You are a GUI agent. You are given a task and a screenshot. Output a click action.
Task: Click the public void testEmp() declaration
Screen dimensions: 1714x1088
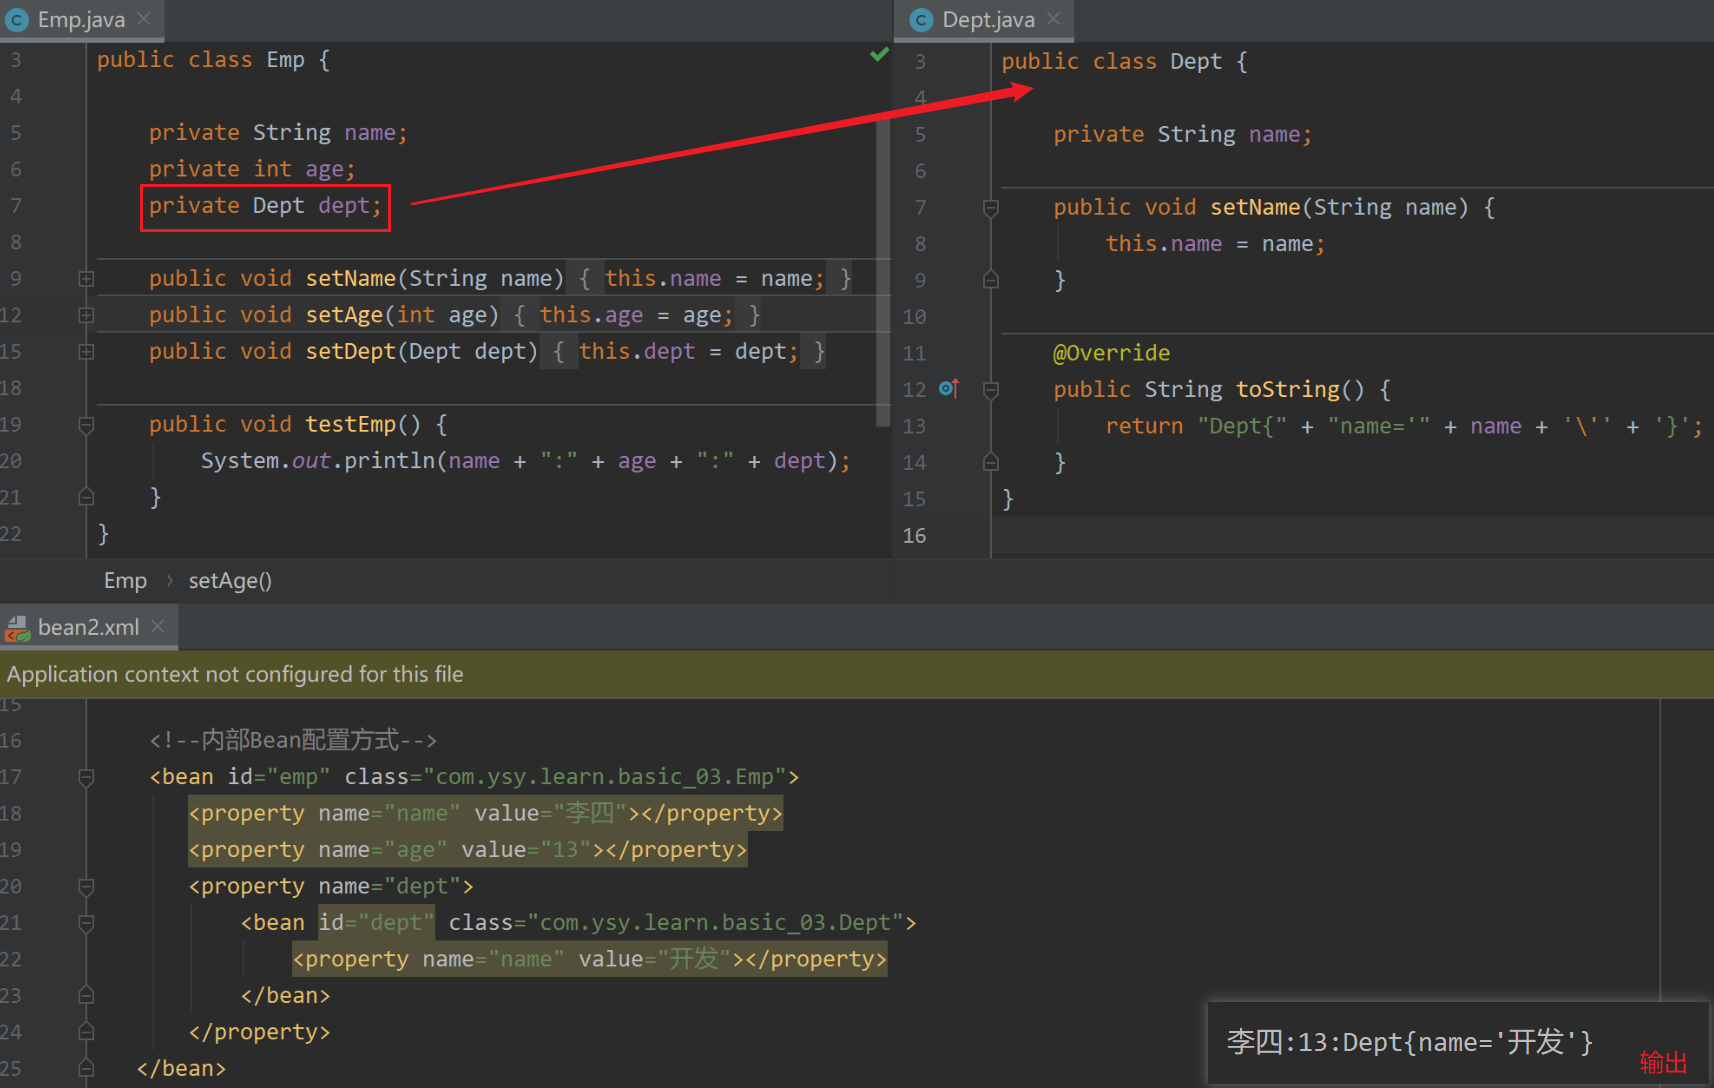298,425
